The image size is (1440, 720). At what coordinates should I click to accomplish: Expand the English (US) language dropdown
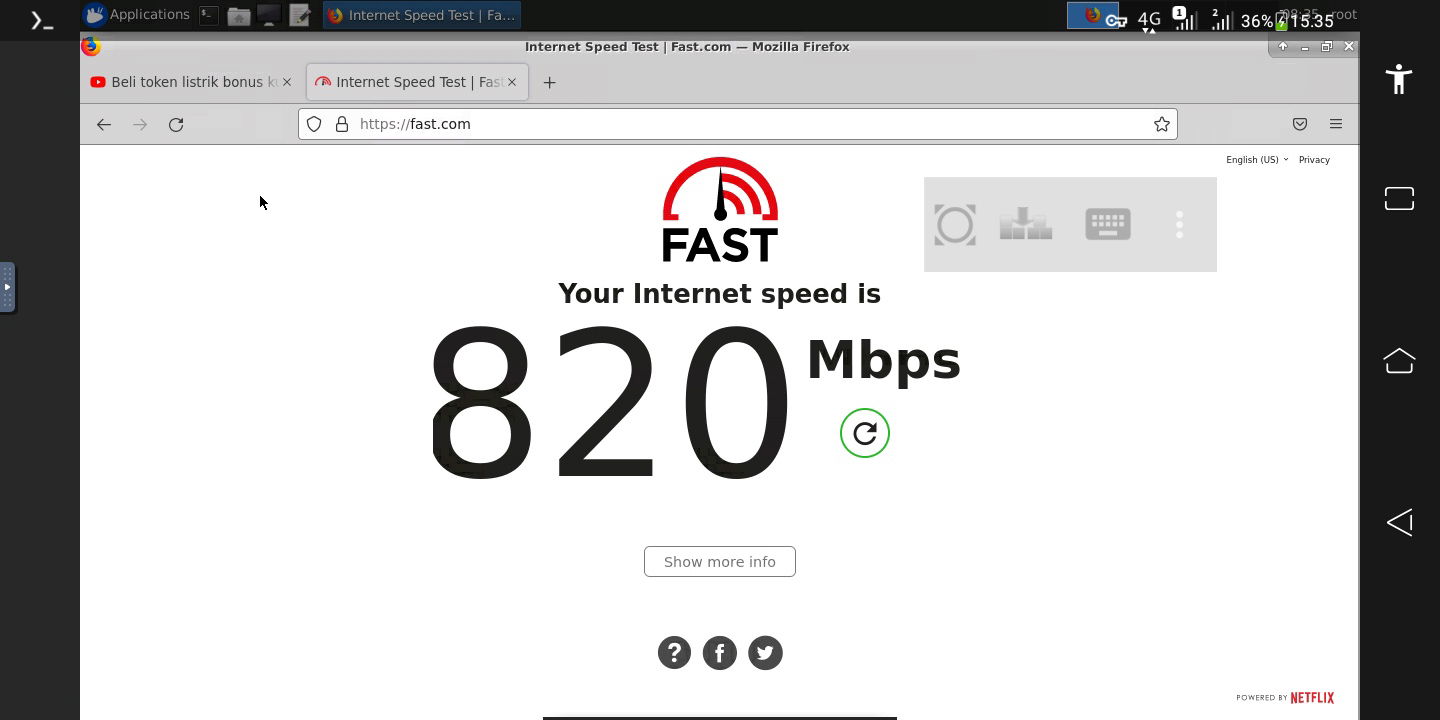pyautogui.click(x=1257, y=160)
